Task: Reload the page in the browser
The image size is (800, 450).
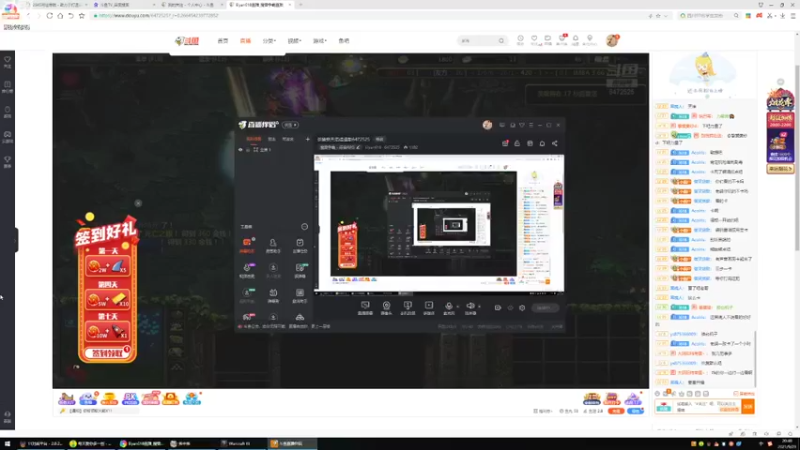Action: (x=49, y=16)
